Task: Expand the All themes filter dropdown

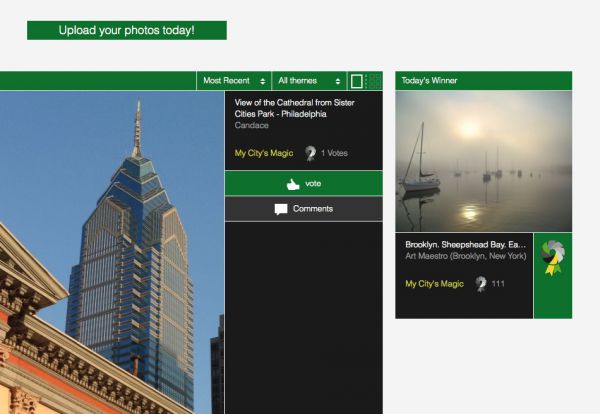Action: coord(309,81)
